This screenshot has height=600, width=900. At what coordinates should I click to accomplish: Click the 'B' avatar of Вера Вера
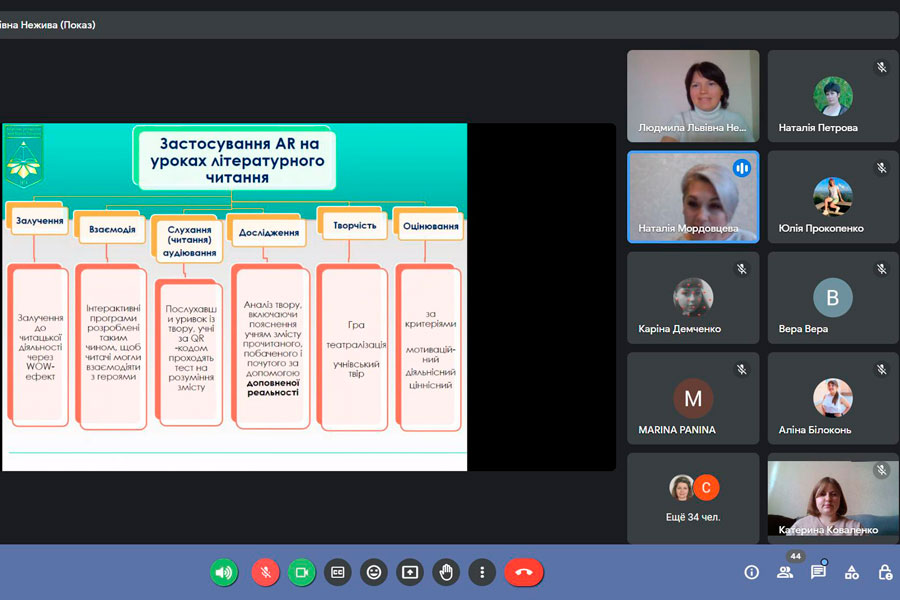coord(833,297)
